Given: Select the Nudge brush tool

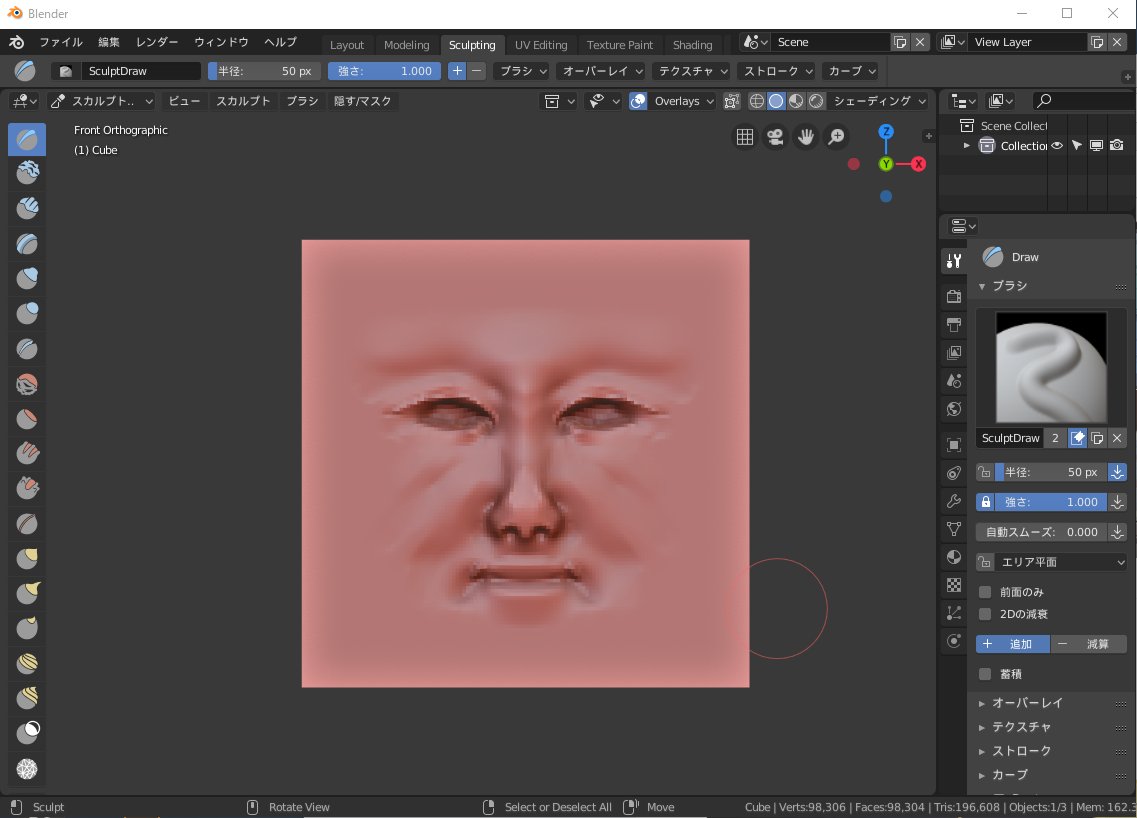Looking at the screenshot, I should 27,663.
